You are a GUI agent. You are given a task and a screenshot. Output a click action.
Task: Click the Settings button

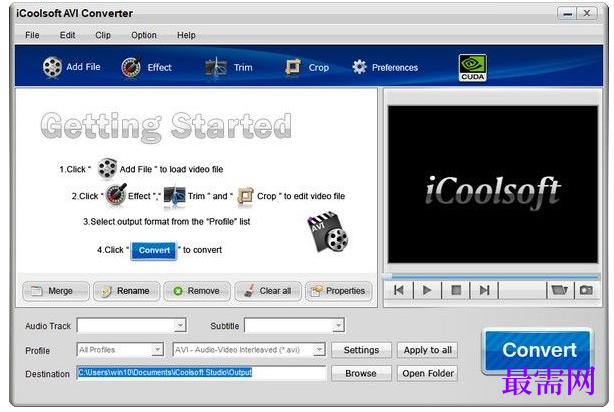pos(361,350)
